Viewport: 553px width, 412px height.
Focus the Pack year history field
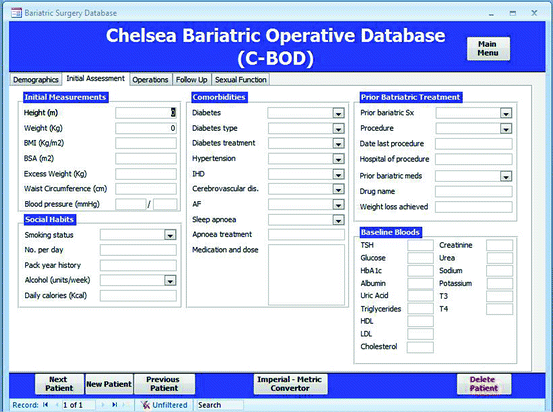tap(138, 265)
